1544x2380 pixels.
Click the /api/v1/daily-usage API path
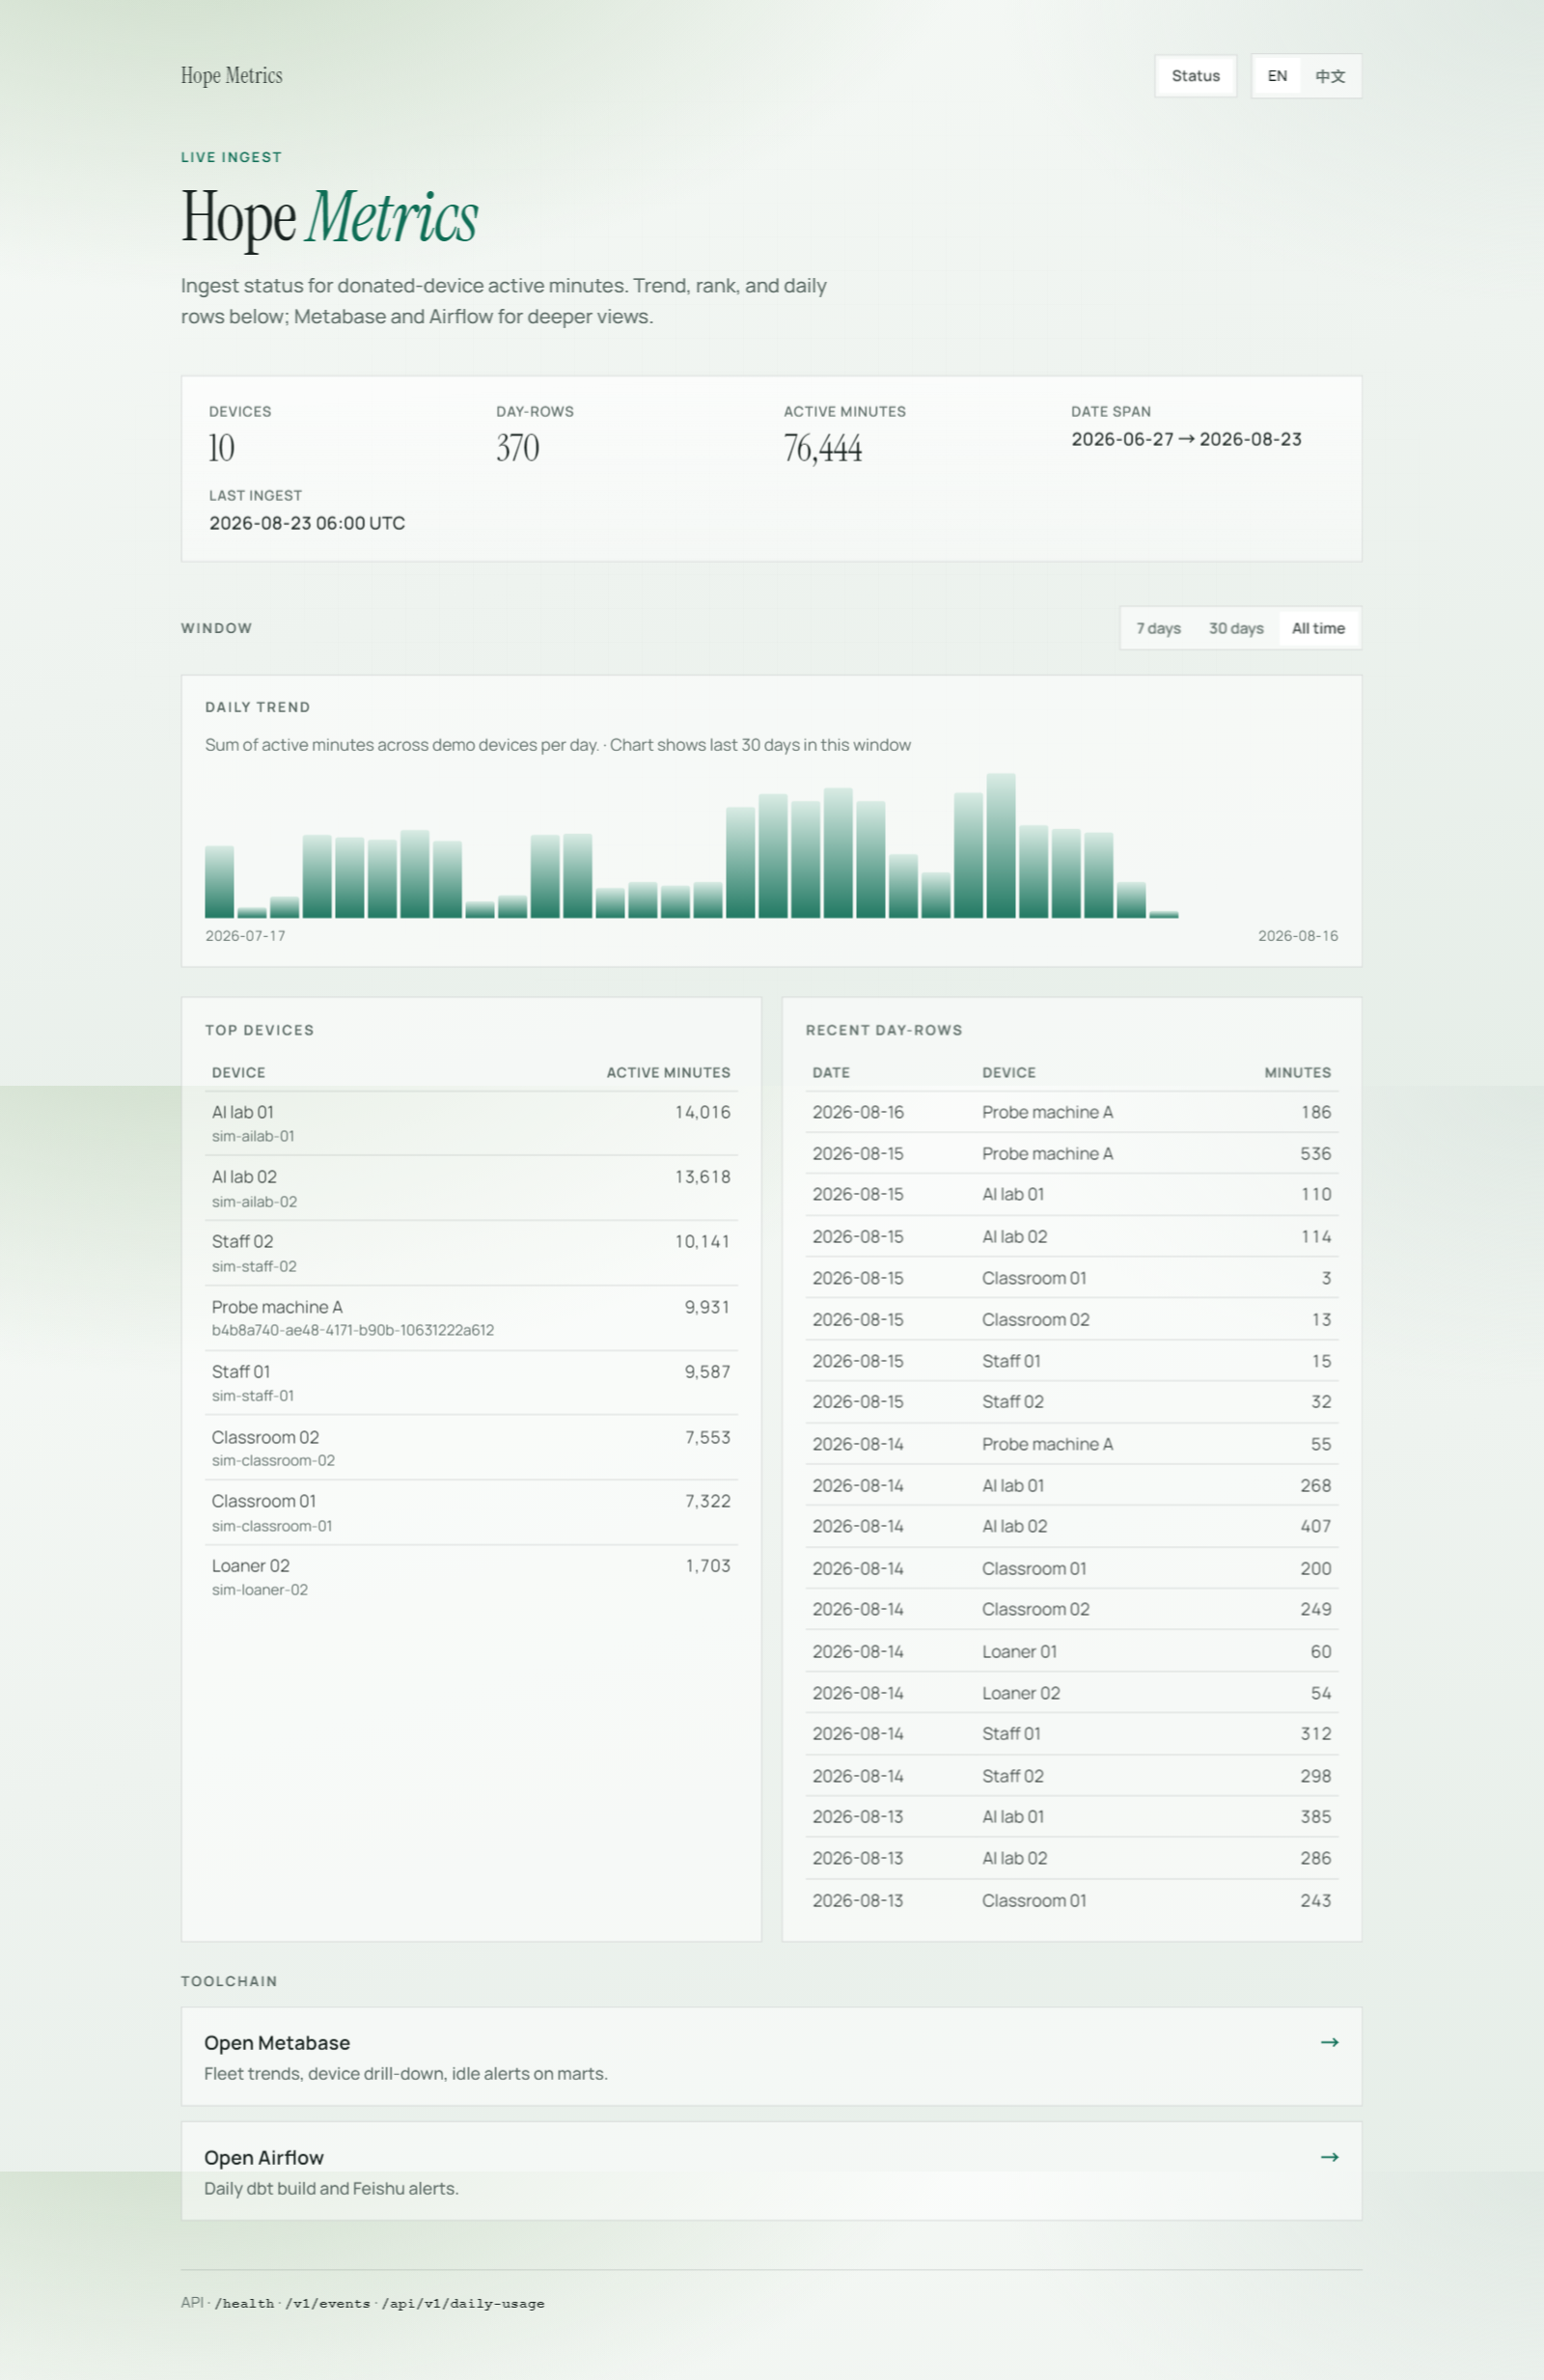[462, 2303]
